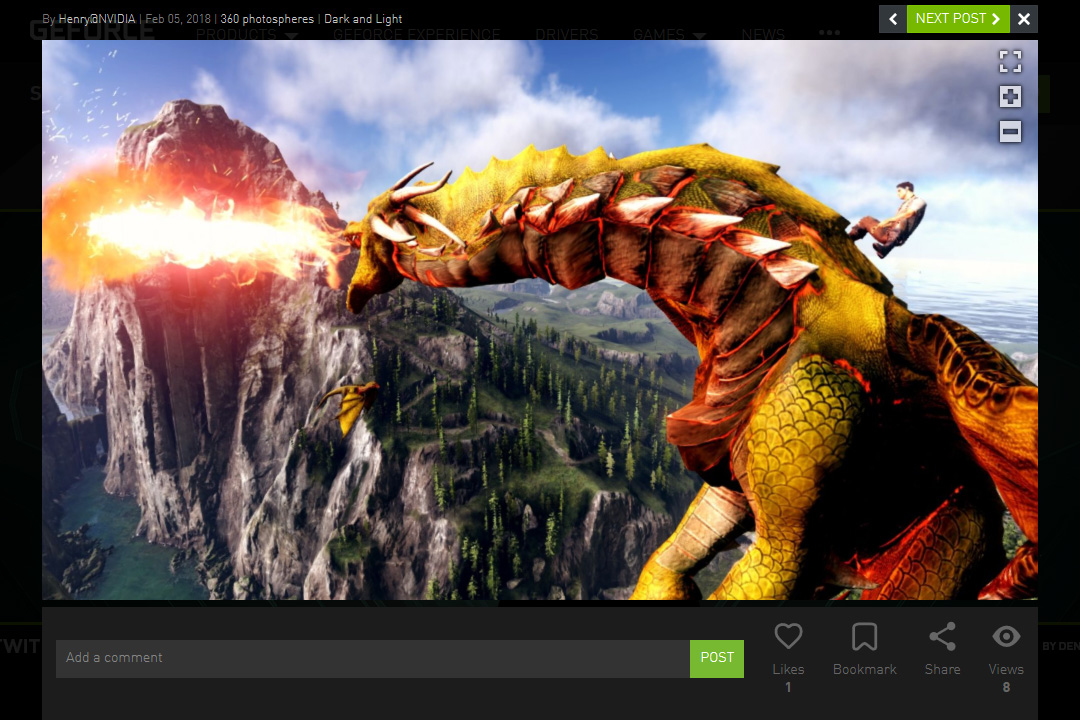This screenshot has height=720, width=1080.
Task: Enter fullscreen view of the photosphere
Action: 1010,61
